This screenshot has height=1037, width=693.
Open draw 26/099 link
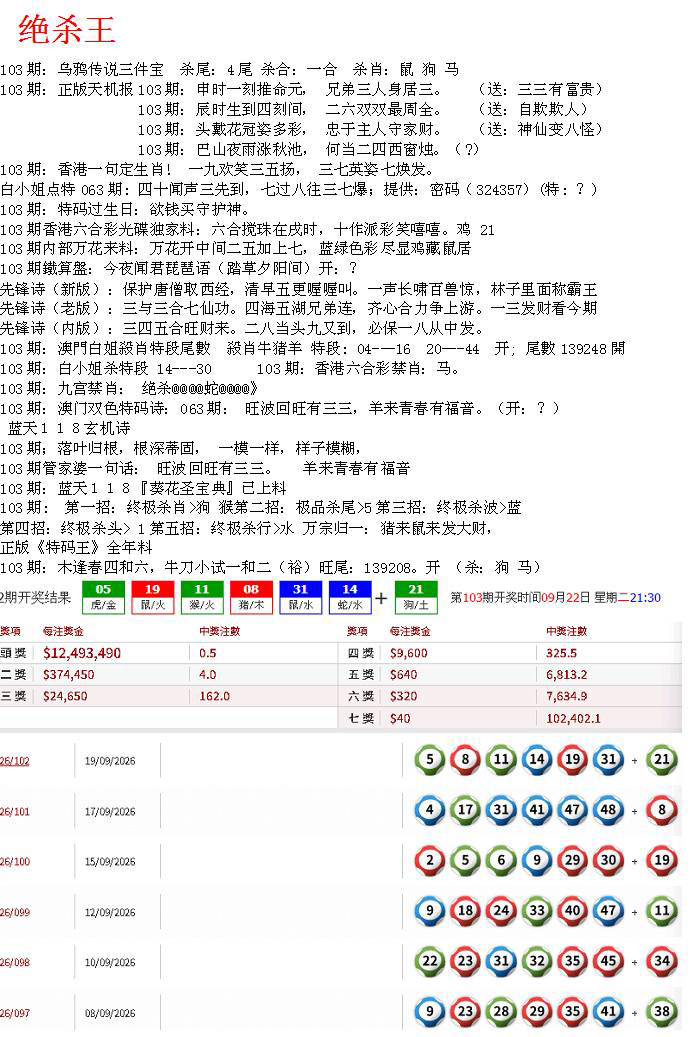point(15,912)
